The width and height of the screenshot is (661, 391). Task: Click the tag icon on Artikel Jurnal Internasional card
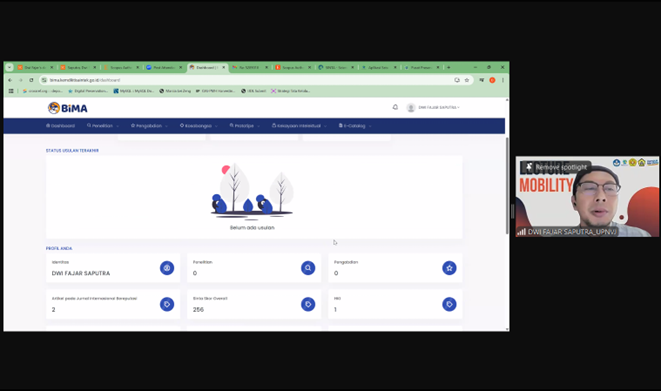[167, 304]
